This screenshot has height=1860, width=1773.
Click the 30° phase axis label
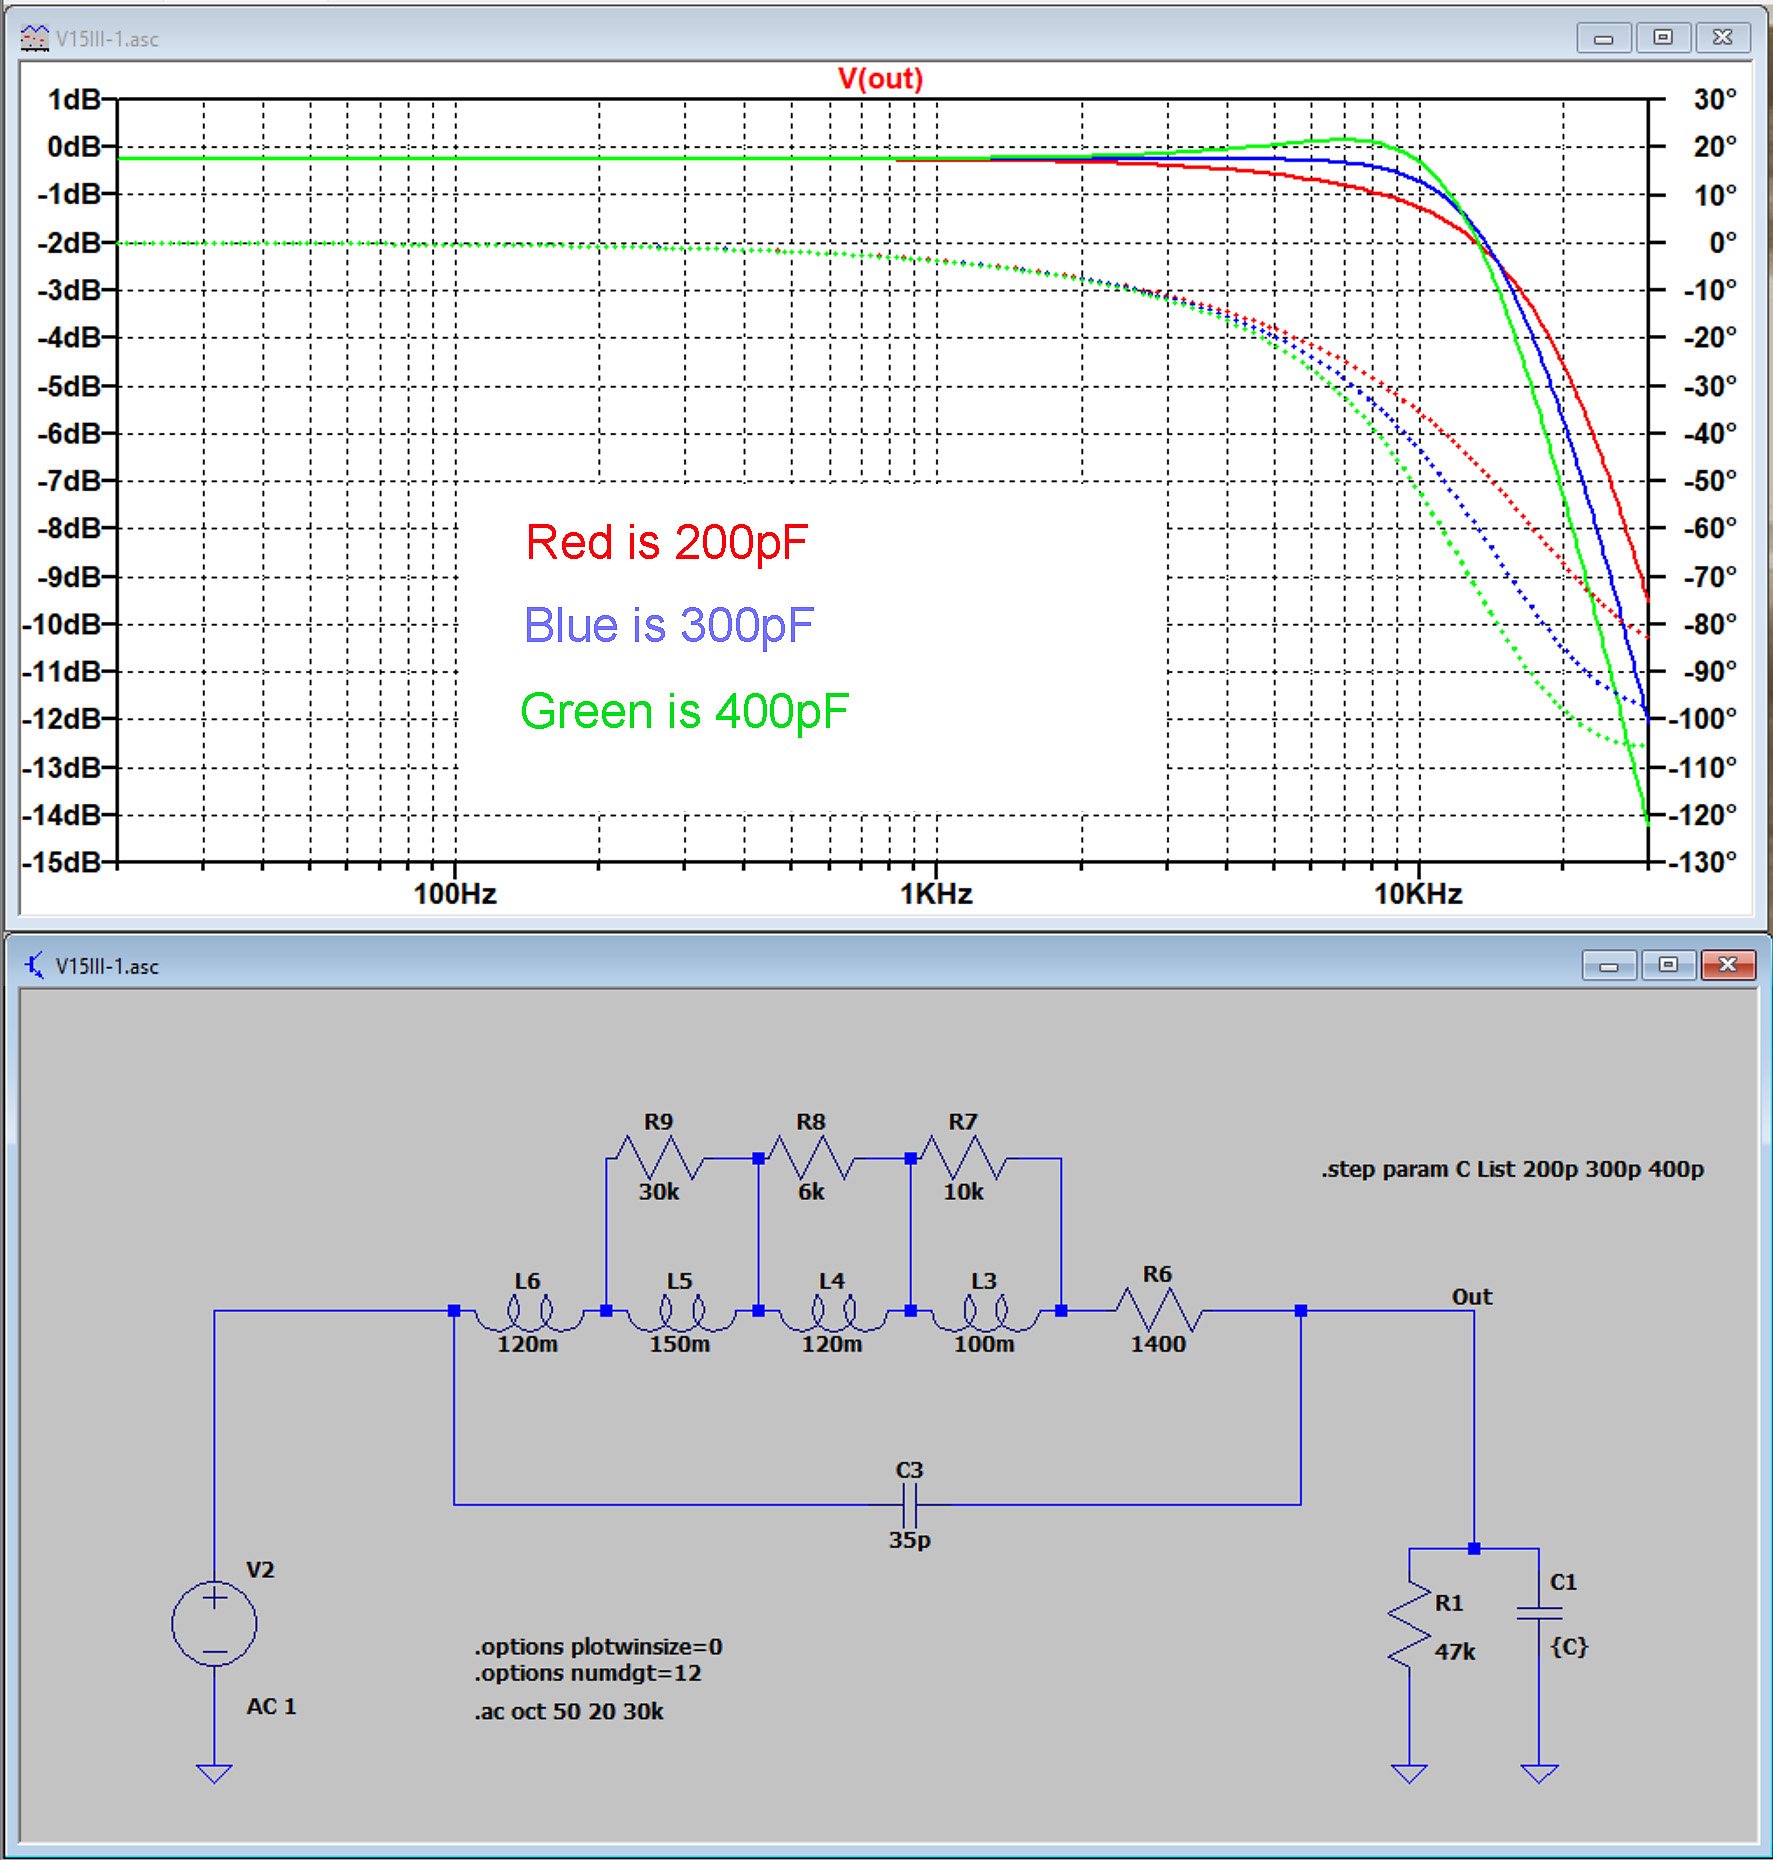click(1715, 99)
